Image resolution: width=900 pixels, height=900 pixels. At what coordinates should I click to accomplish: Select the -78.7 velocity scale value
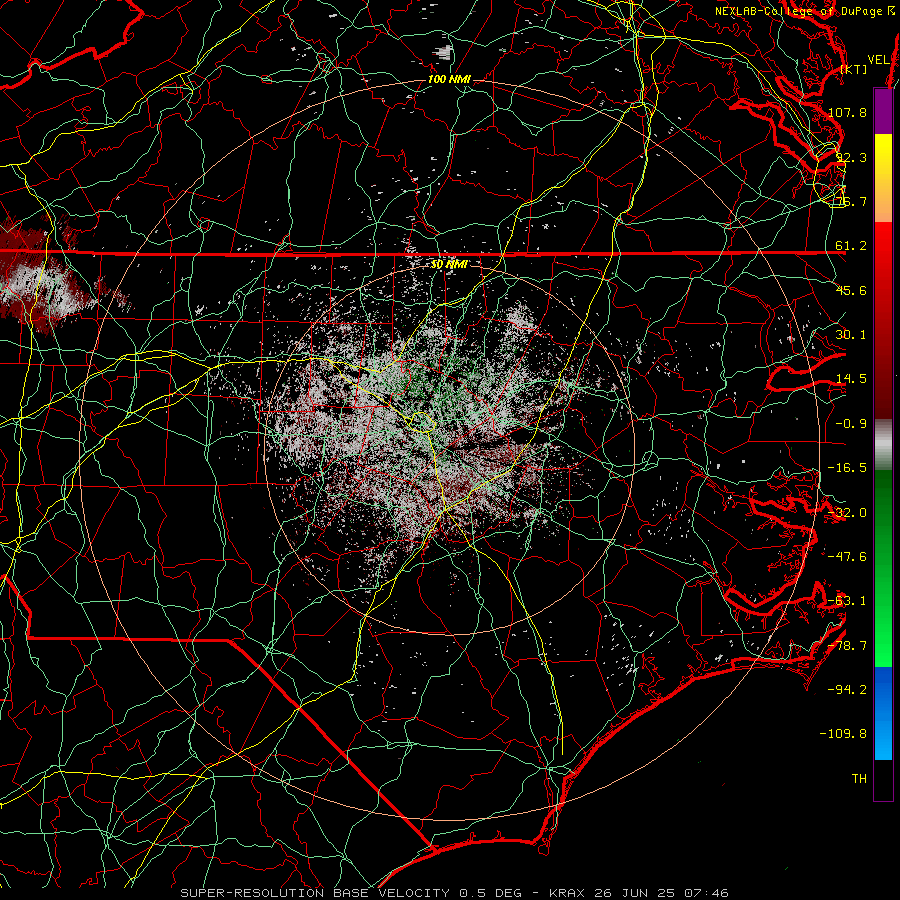[847, 646]
